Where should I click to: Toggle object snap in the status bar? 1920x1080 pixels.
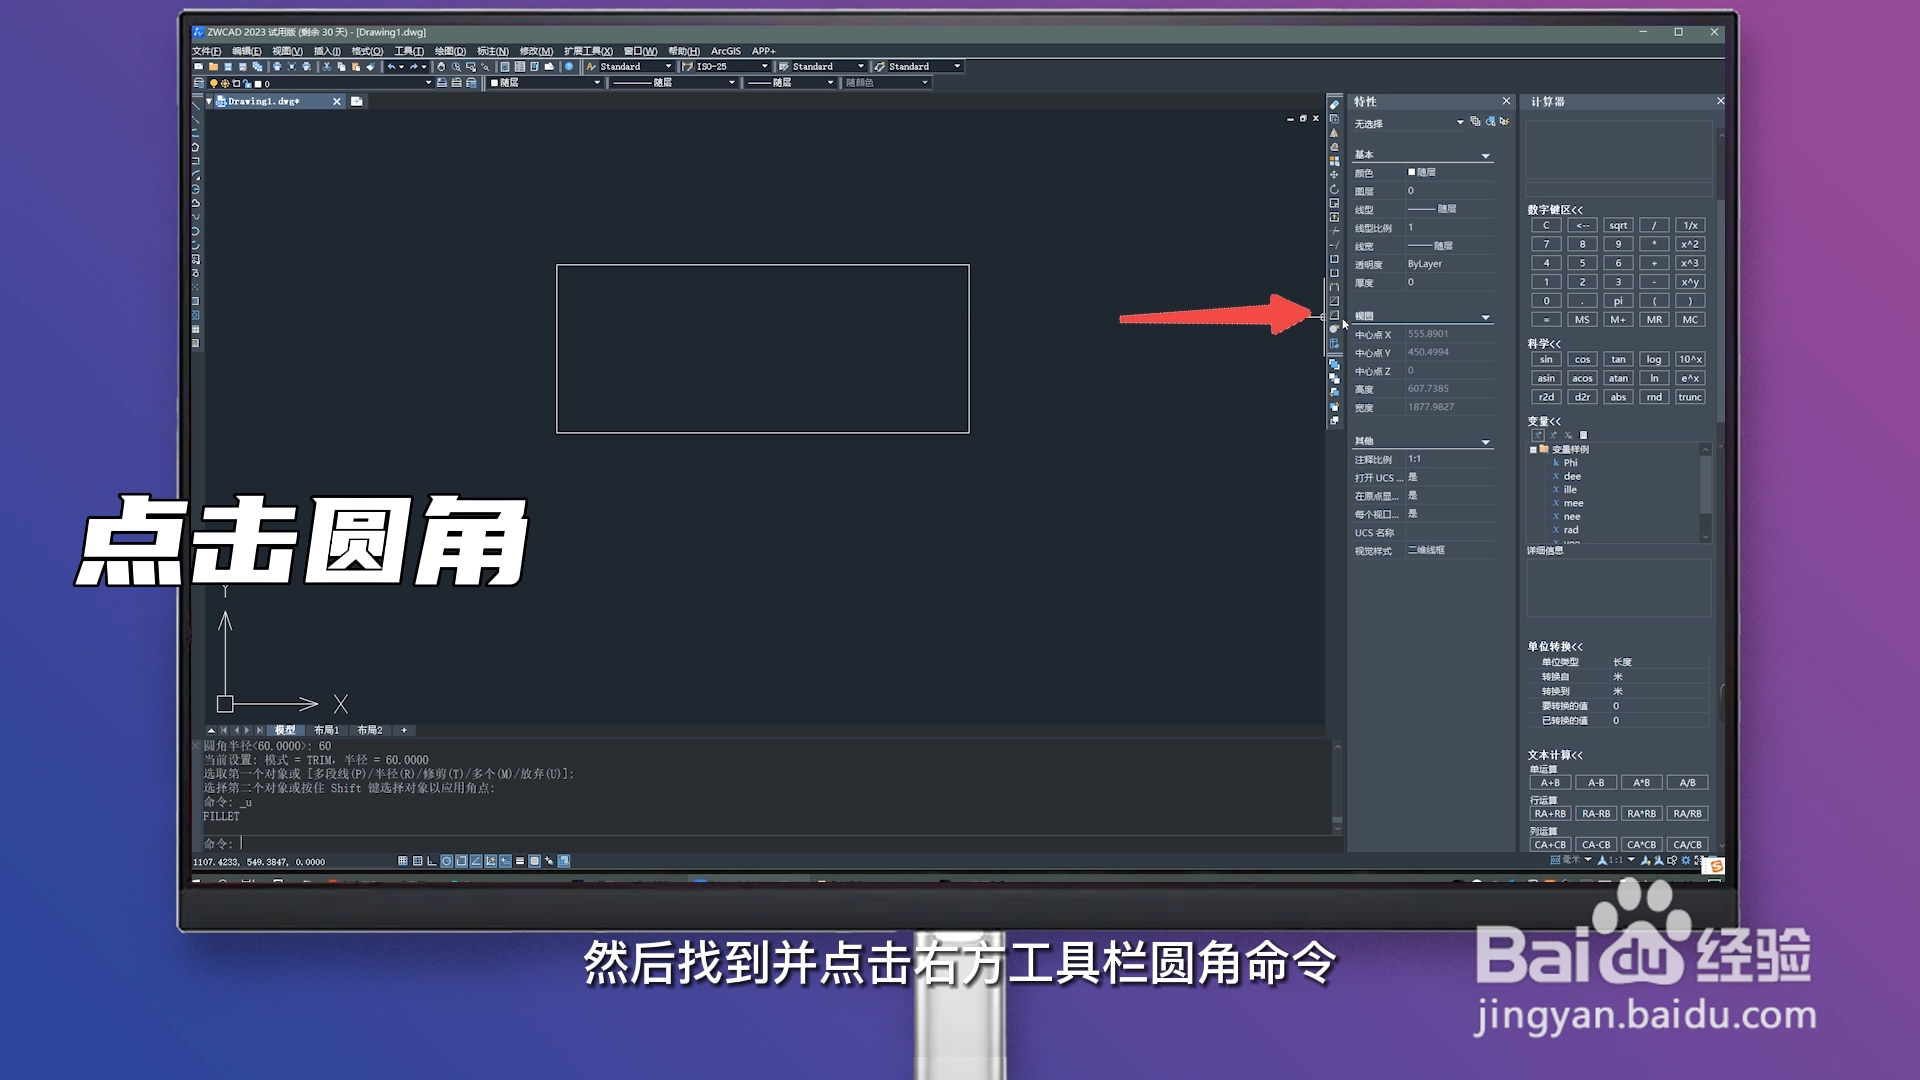click(460, 860)
